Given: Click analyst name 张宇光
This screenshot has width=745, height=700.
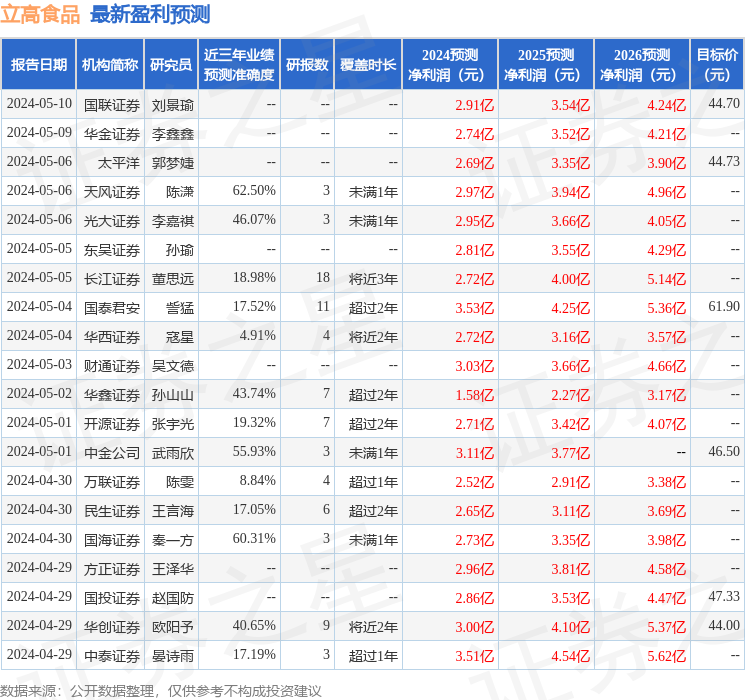Looking at the screenshot, I should [173, 424].
